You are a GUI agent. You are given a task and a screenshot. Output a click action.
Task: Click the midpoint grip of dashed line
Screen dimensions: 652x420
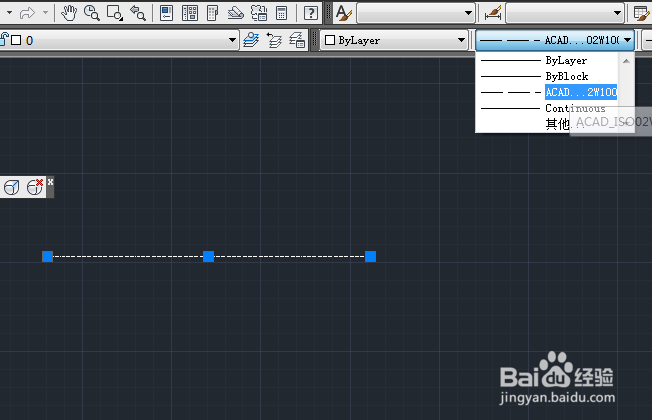tap(208, 256)
